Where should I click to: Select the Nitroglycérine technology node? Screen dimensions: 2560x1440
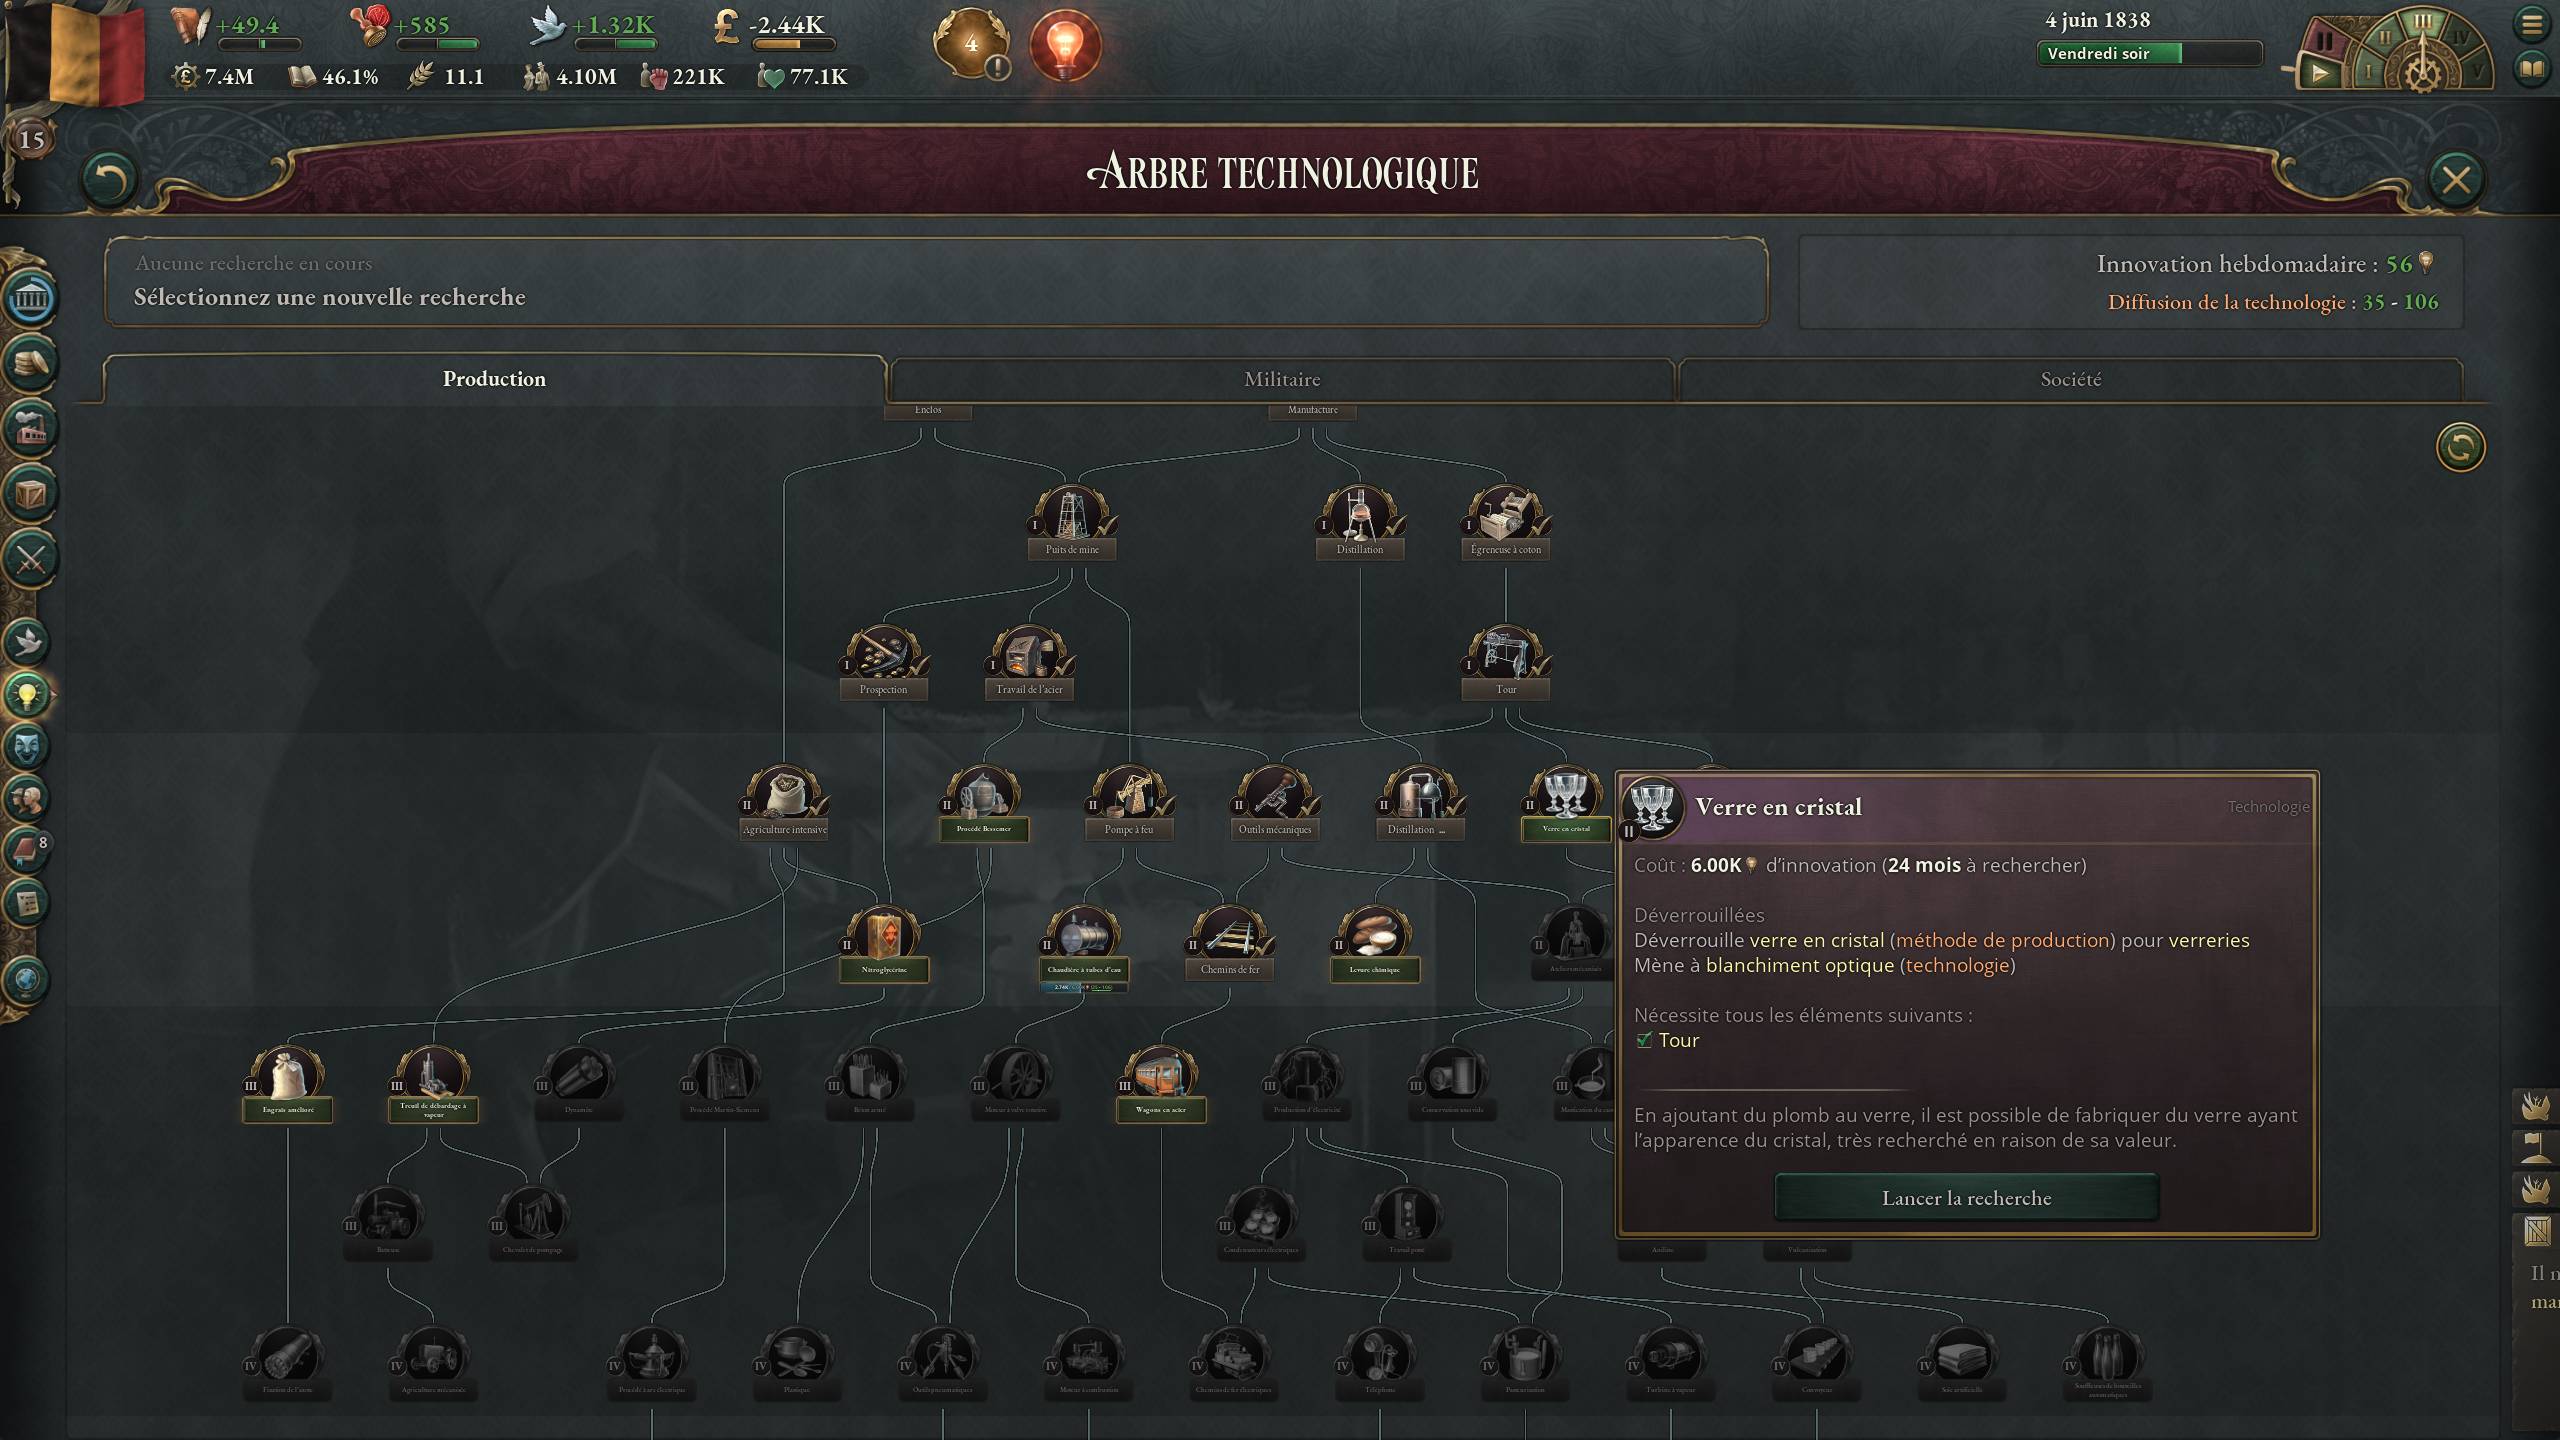tap(884, 944)
